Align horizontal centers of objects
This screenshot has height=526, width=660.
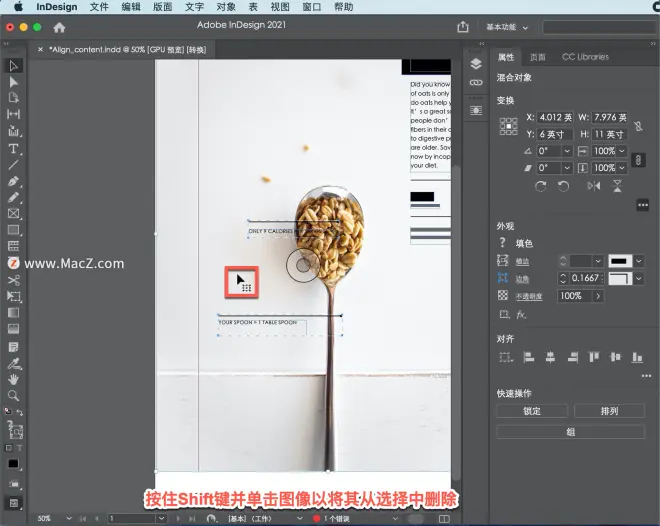click(550, 357)
